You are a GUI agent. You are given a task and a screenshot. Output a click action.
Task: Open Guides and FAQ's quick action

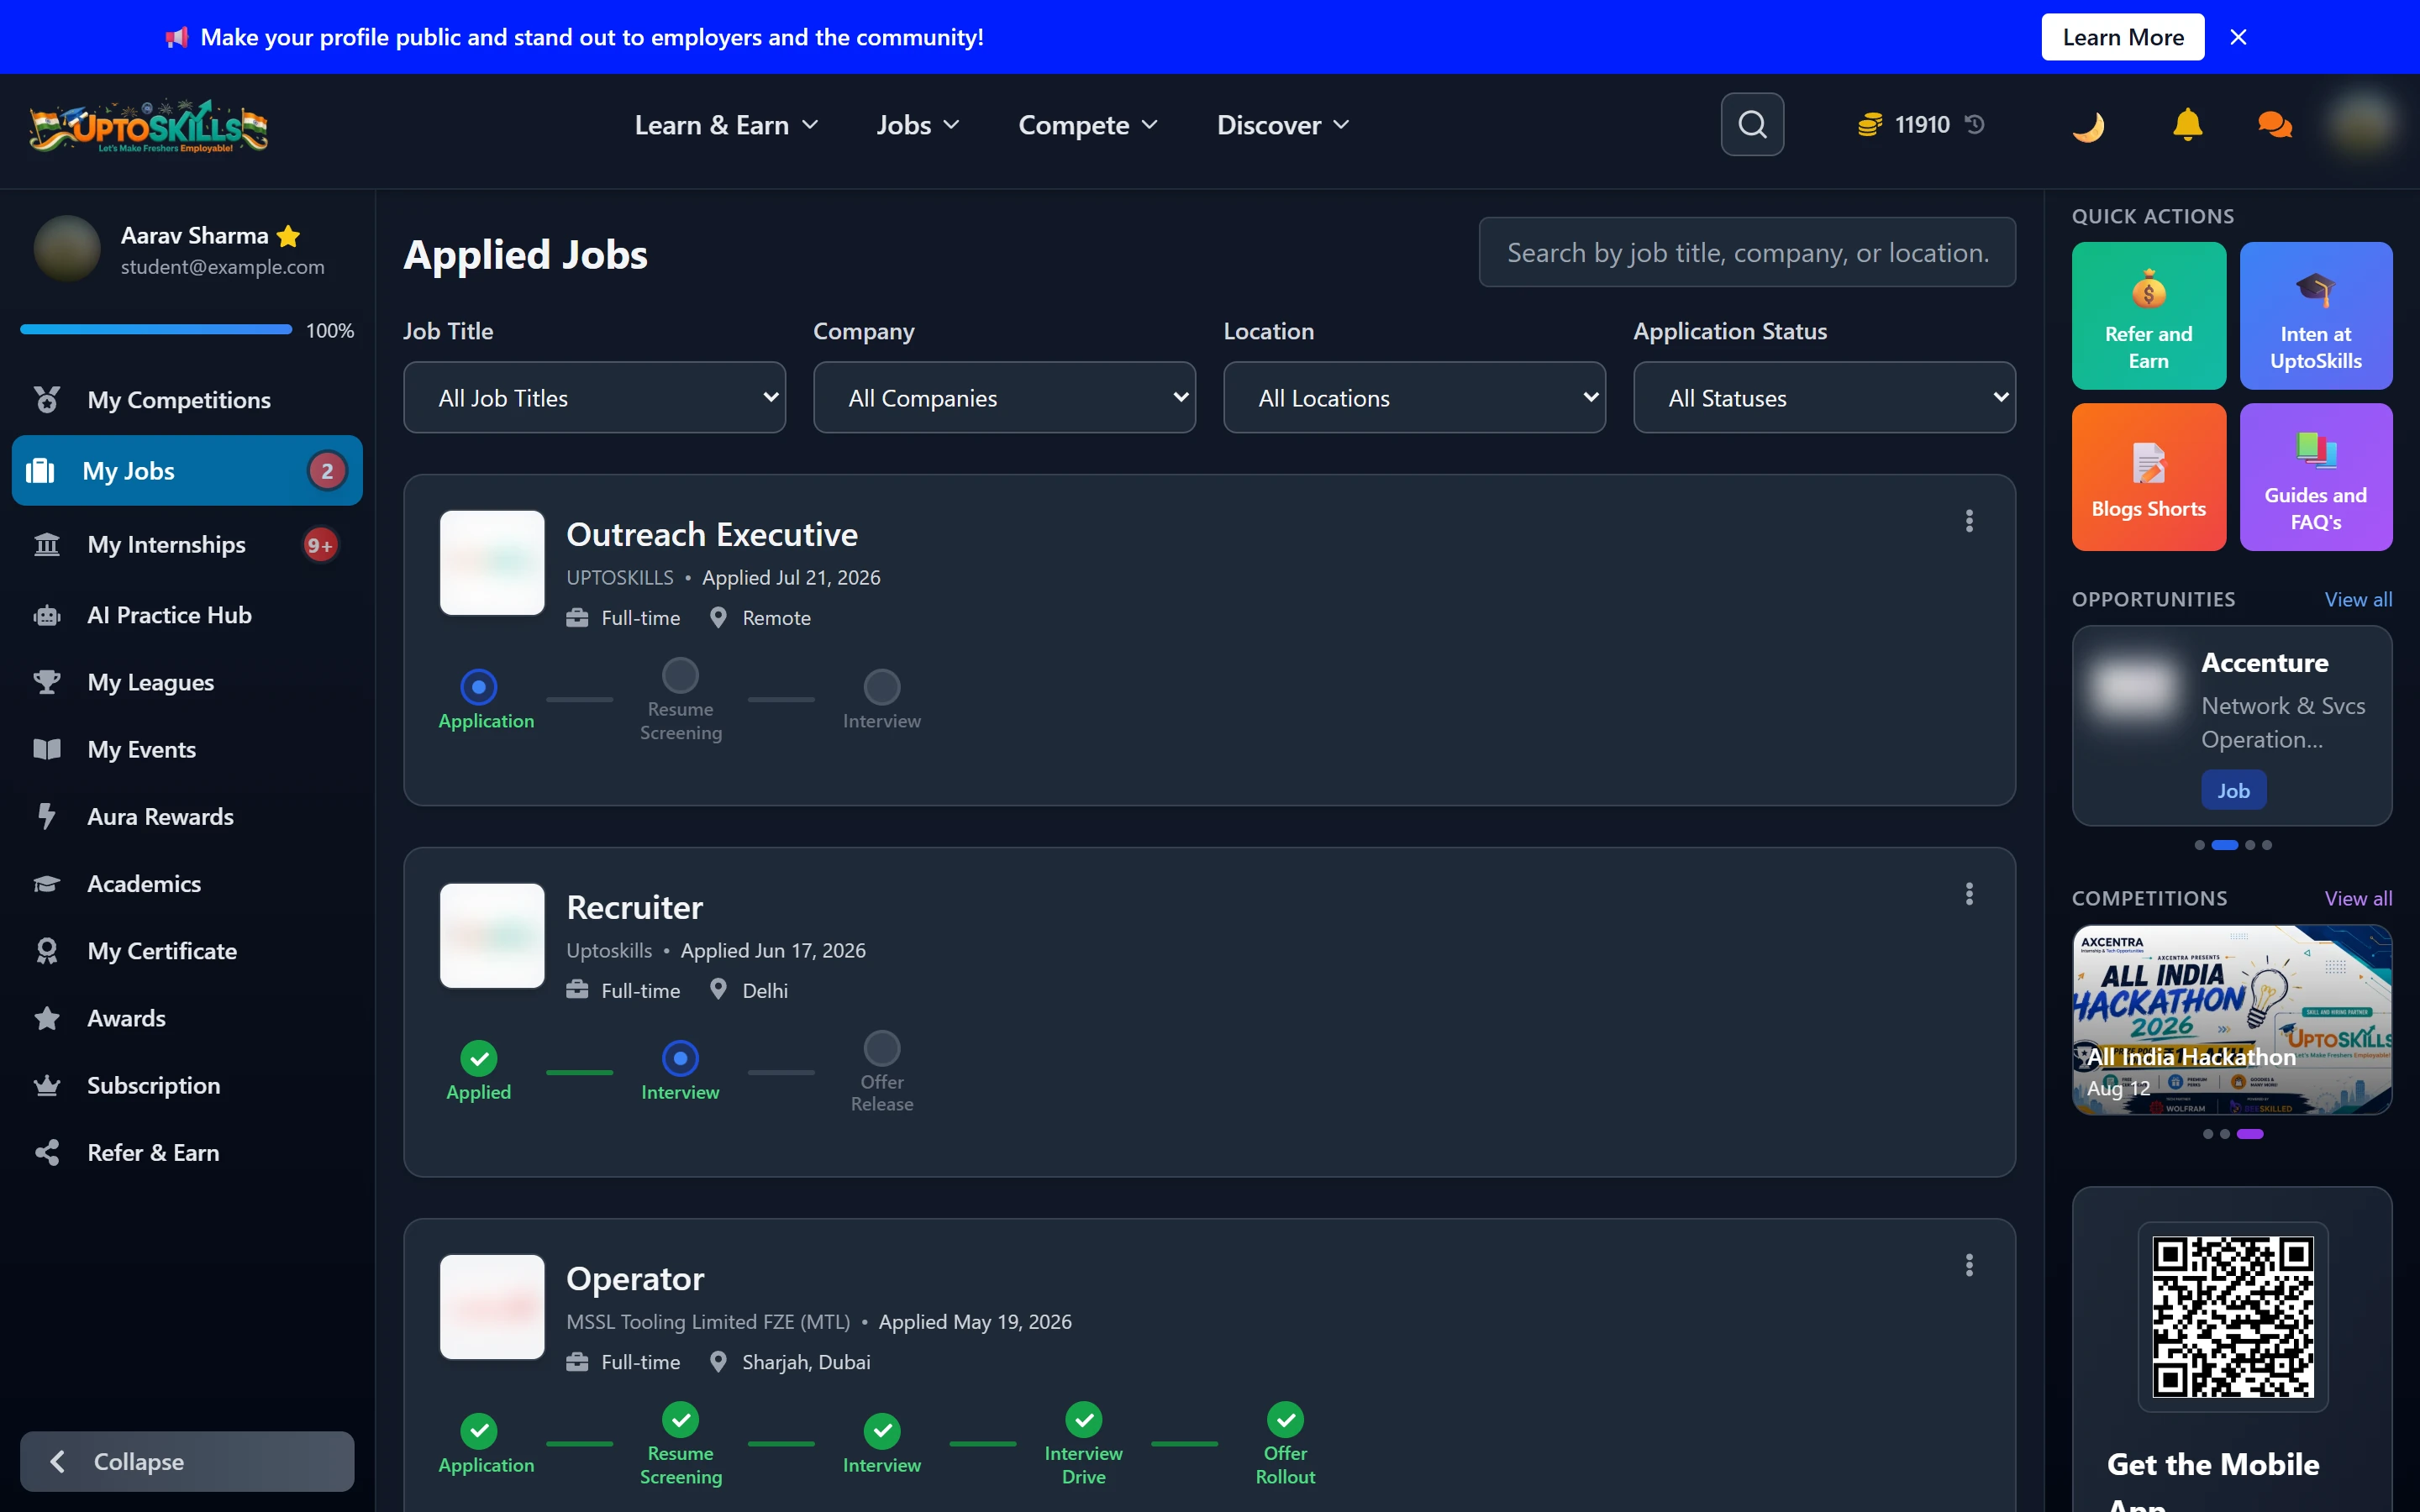point(2316,477)
